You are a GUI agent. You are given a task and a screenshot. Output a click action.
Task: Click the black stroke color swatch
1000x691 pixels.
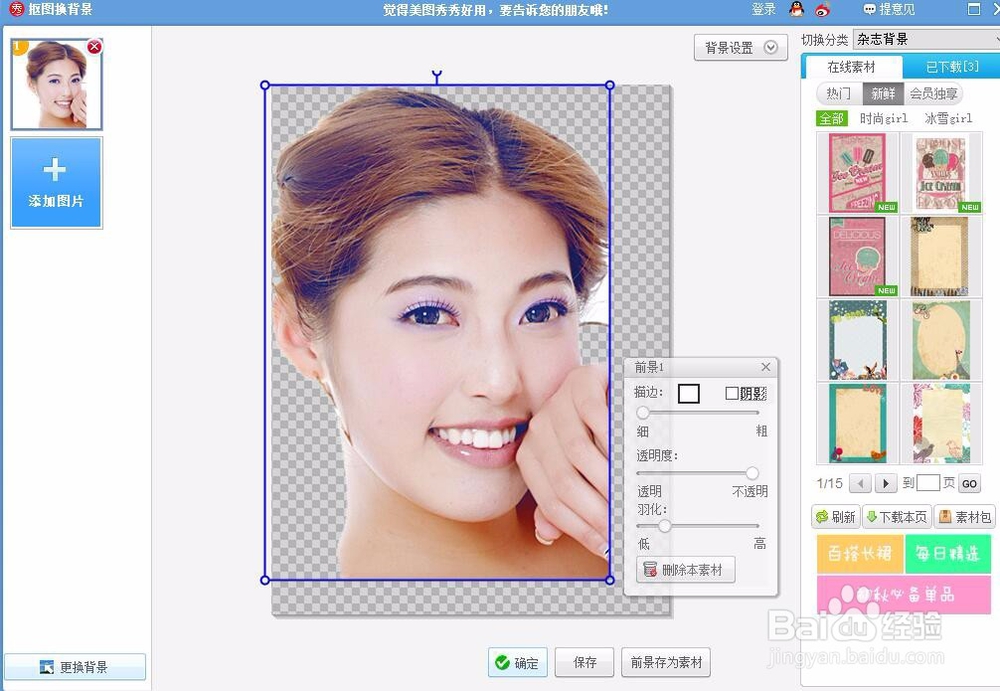tap(689, 393)
